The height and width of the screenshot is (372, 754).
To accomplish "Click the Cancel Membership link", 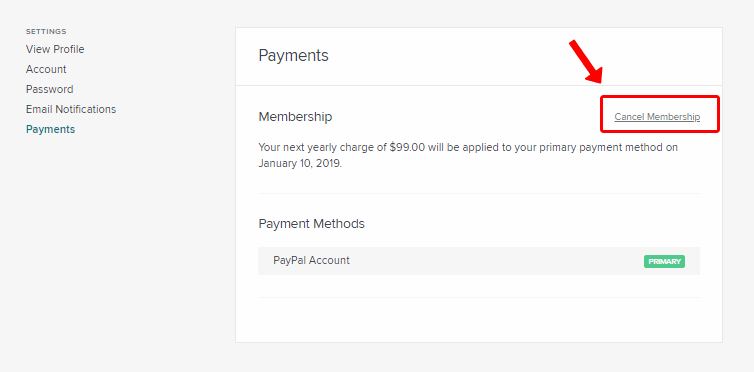I will 657,117.
